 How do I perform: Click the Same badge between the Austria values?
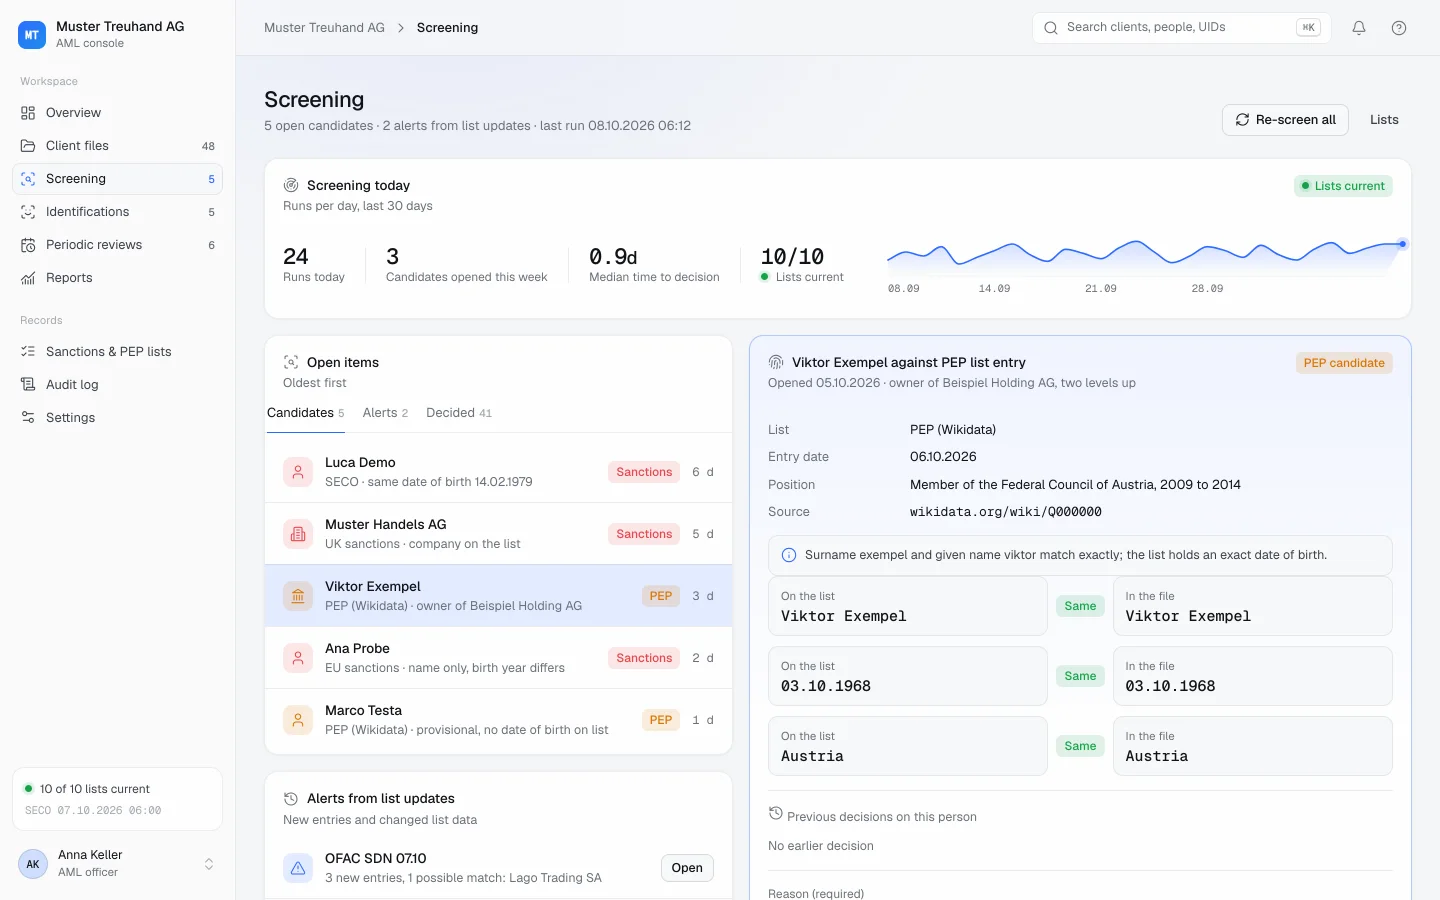[x=1080, y=746]
